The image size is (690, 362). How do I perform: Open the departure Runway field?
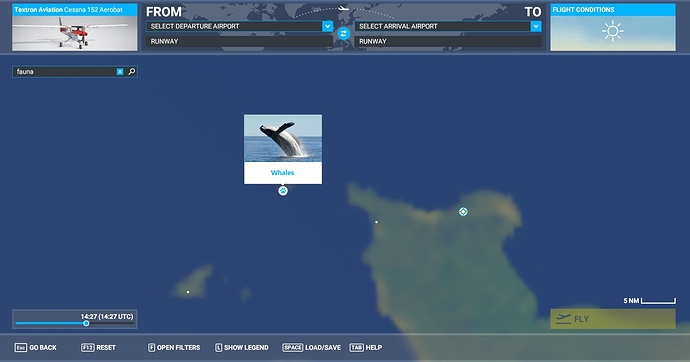(x=239, y=41)
